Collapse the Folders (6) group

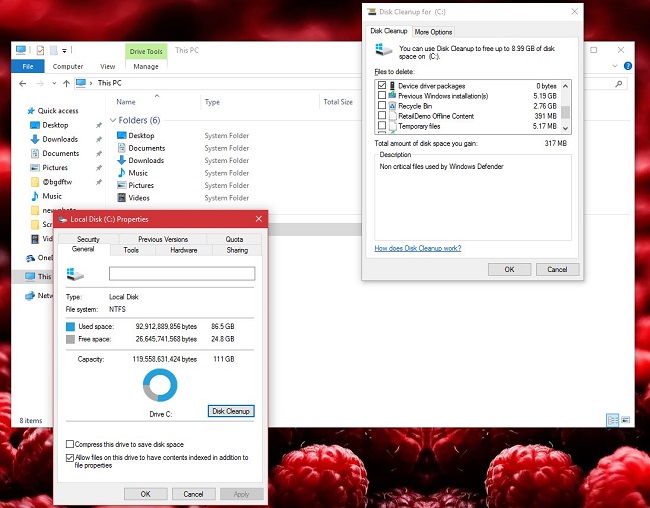[x=113, y=120]
